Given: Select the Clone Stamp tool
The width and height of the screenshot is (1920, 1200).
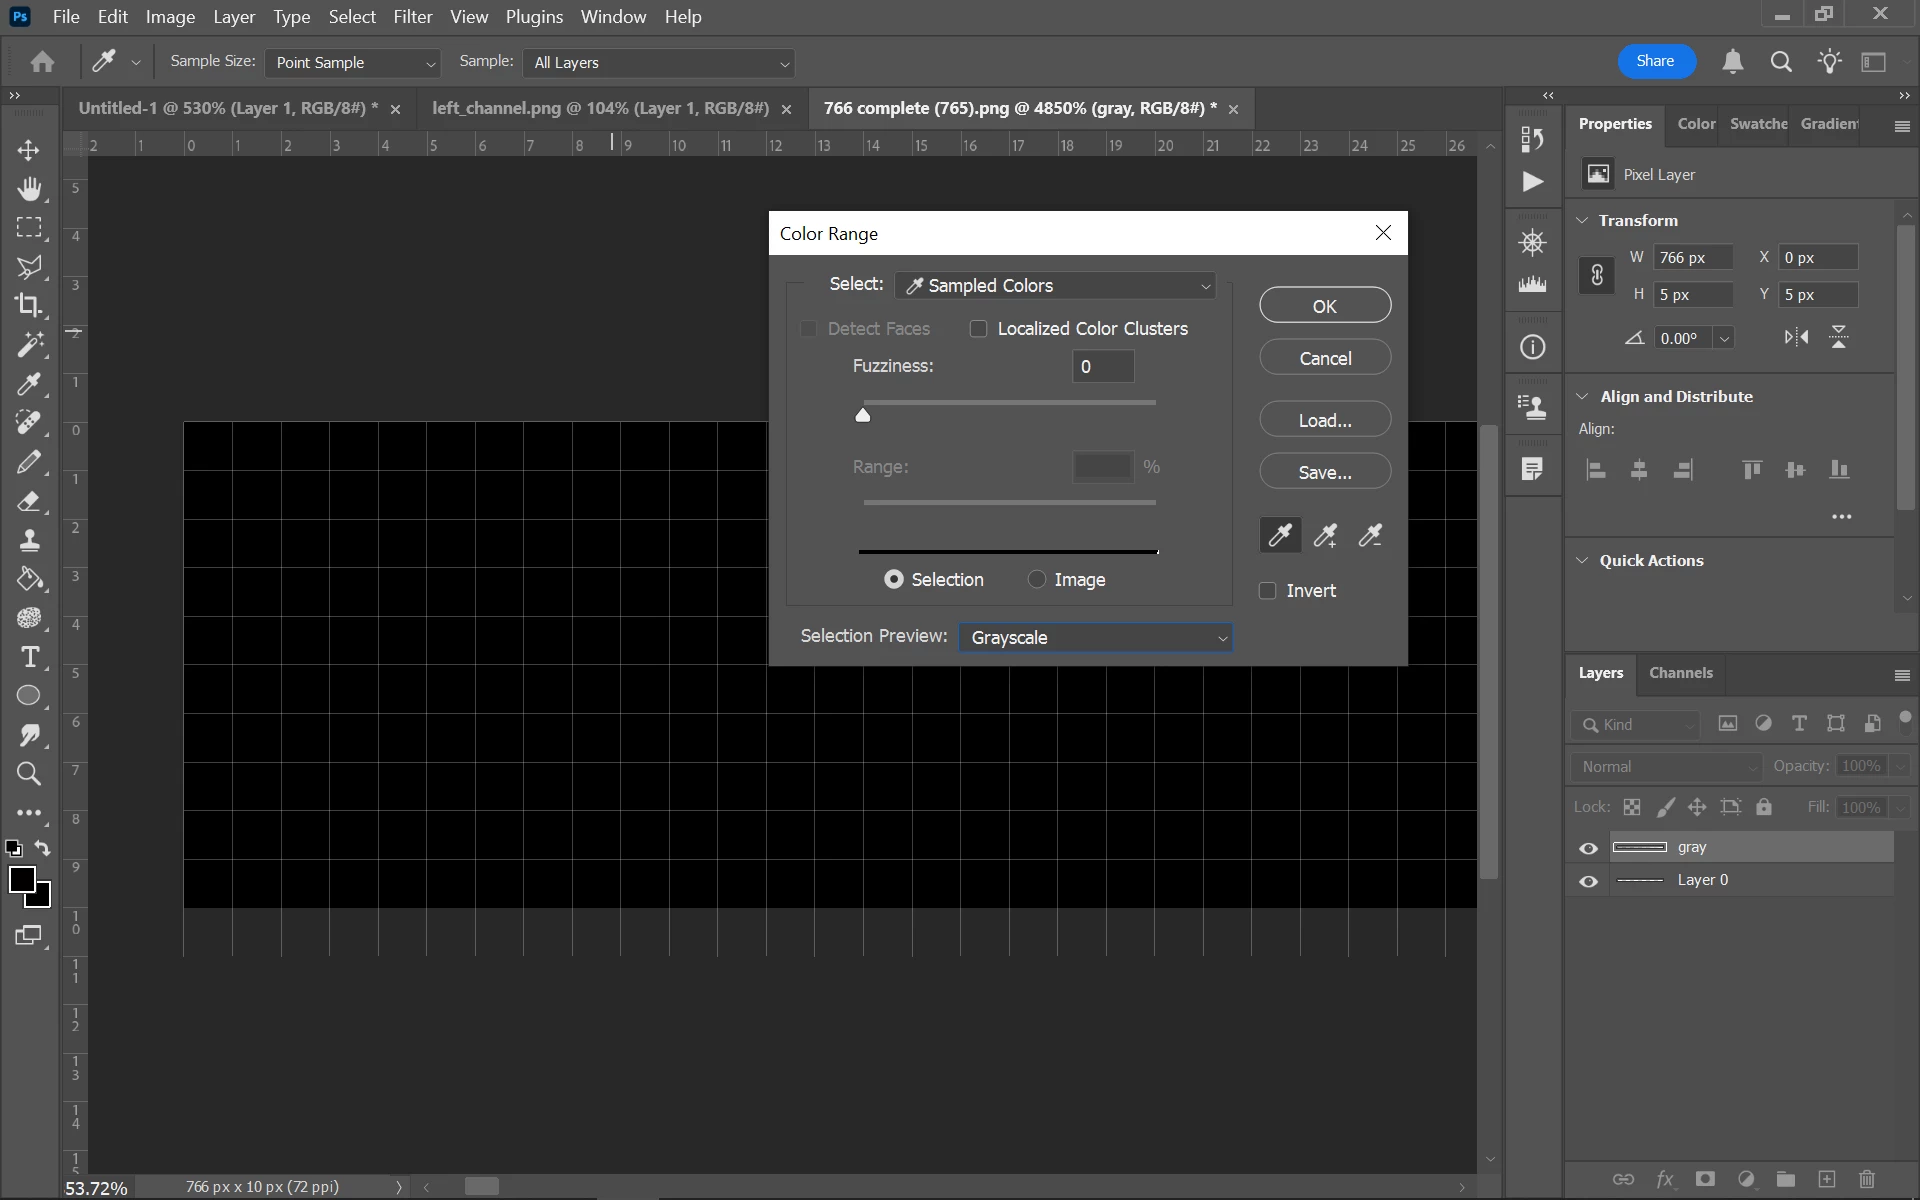Looking at the screenshot, I should tap(29, 540).
